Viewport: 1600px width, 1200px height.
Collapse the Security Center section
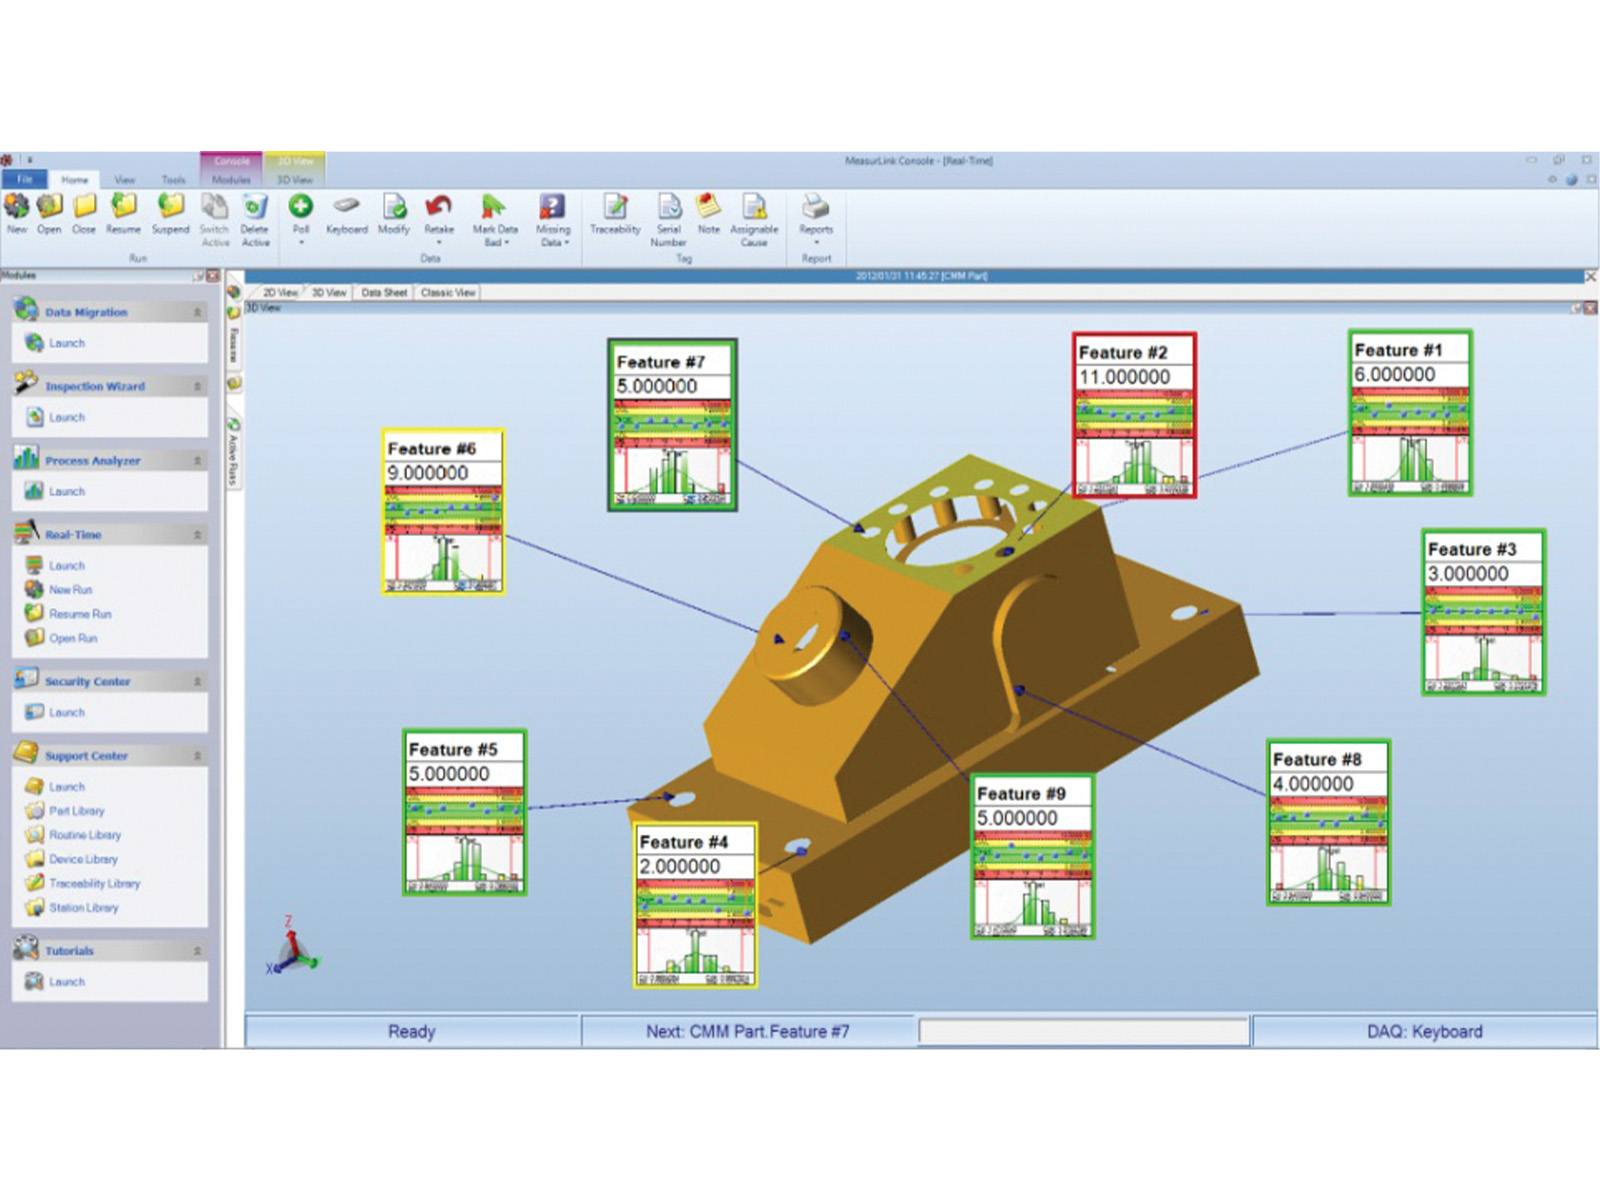[x=197, y=681]
